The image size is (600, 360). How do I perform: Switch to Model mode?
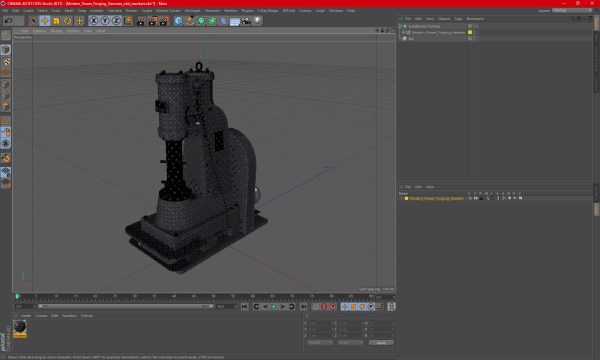tap(5, 50)
